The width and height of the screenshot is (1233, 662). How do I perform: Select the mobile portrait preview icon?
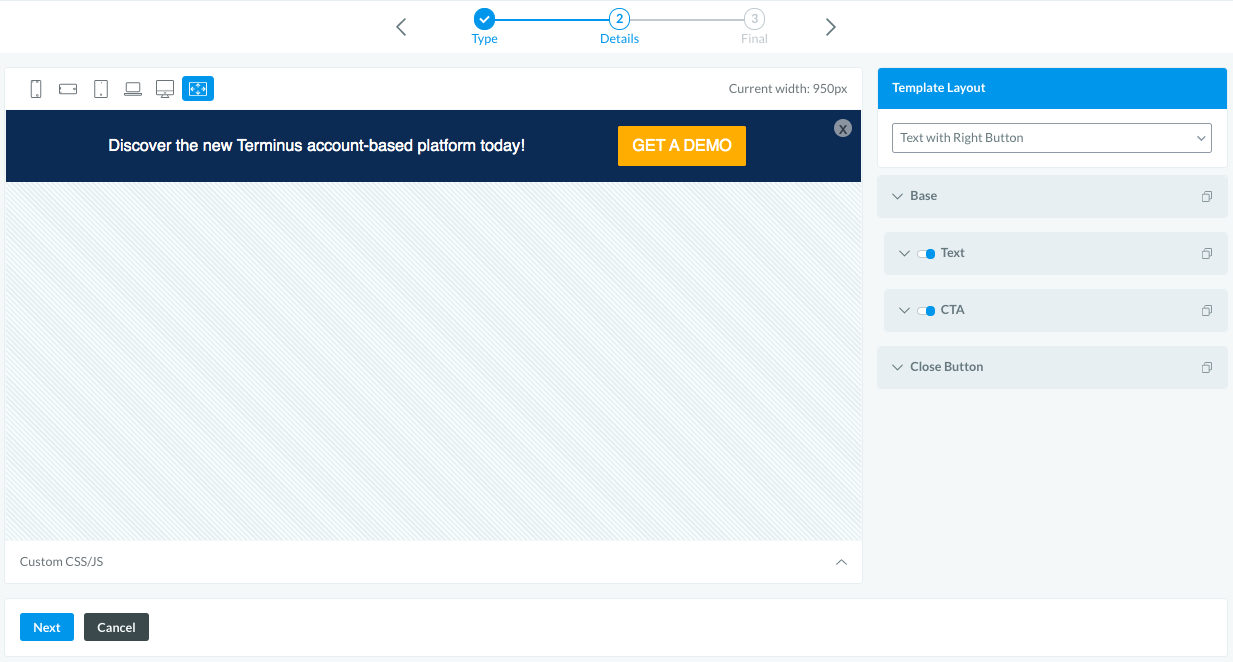(x=36, y=89)
